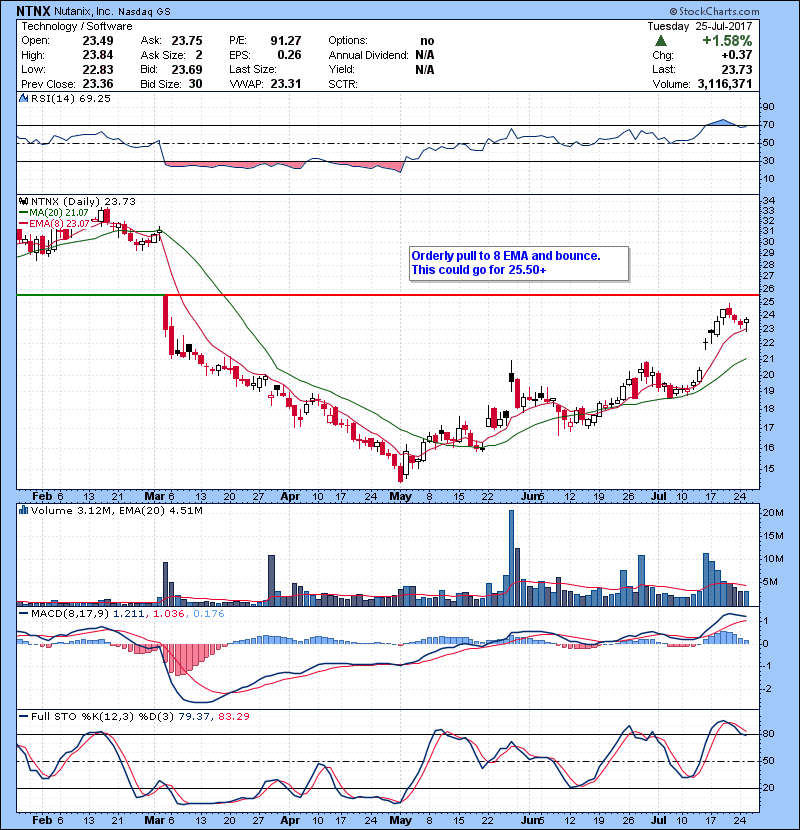The image size is (800, 830).
Task: Click the 90 label on the RSI axis
Action: click(768, 106)
